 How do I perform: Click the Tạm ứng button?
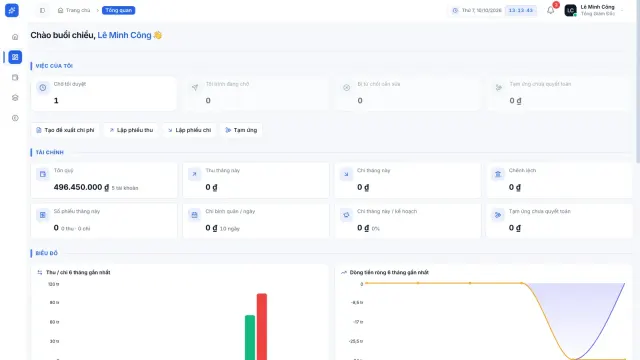(x=241, y=130)
